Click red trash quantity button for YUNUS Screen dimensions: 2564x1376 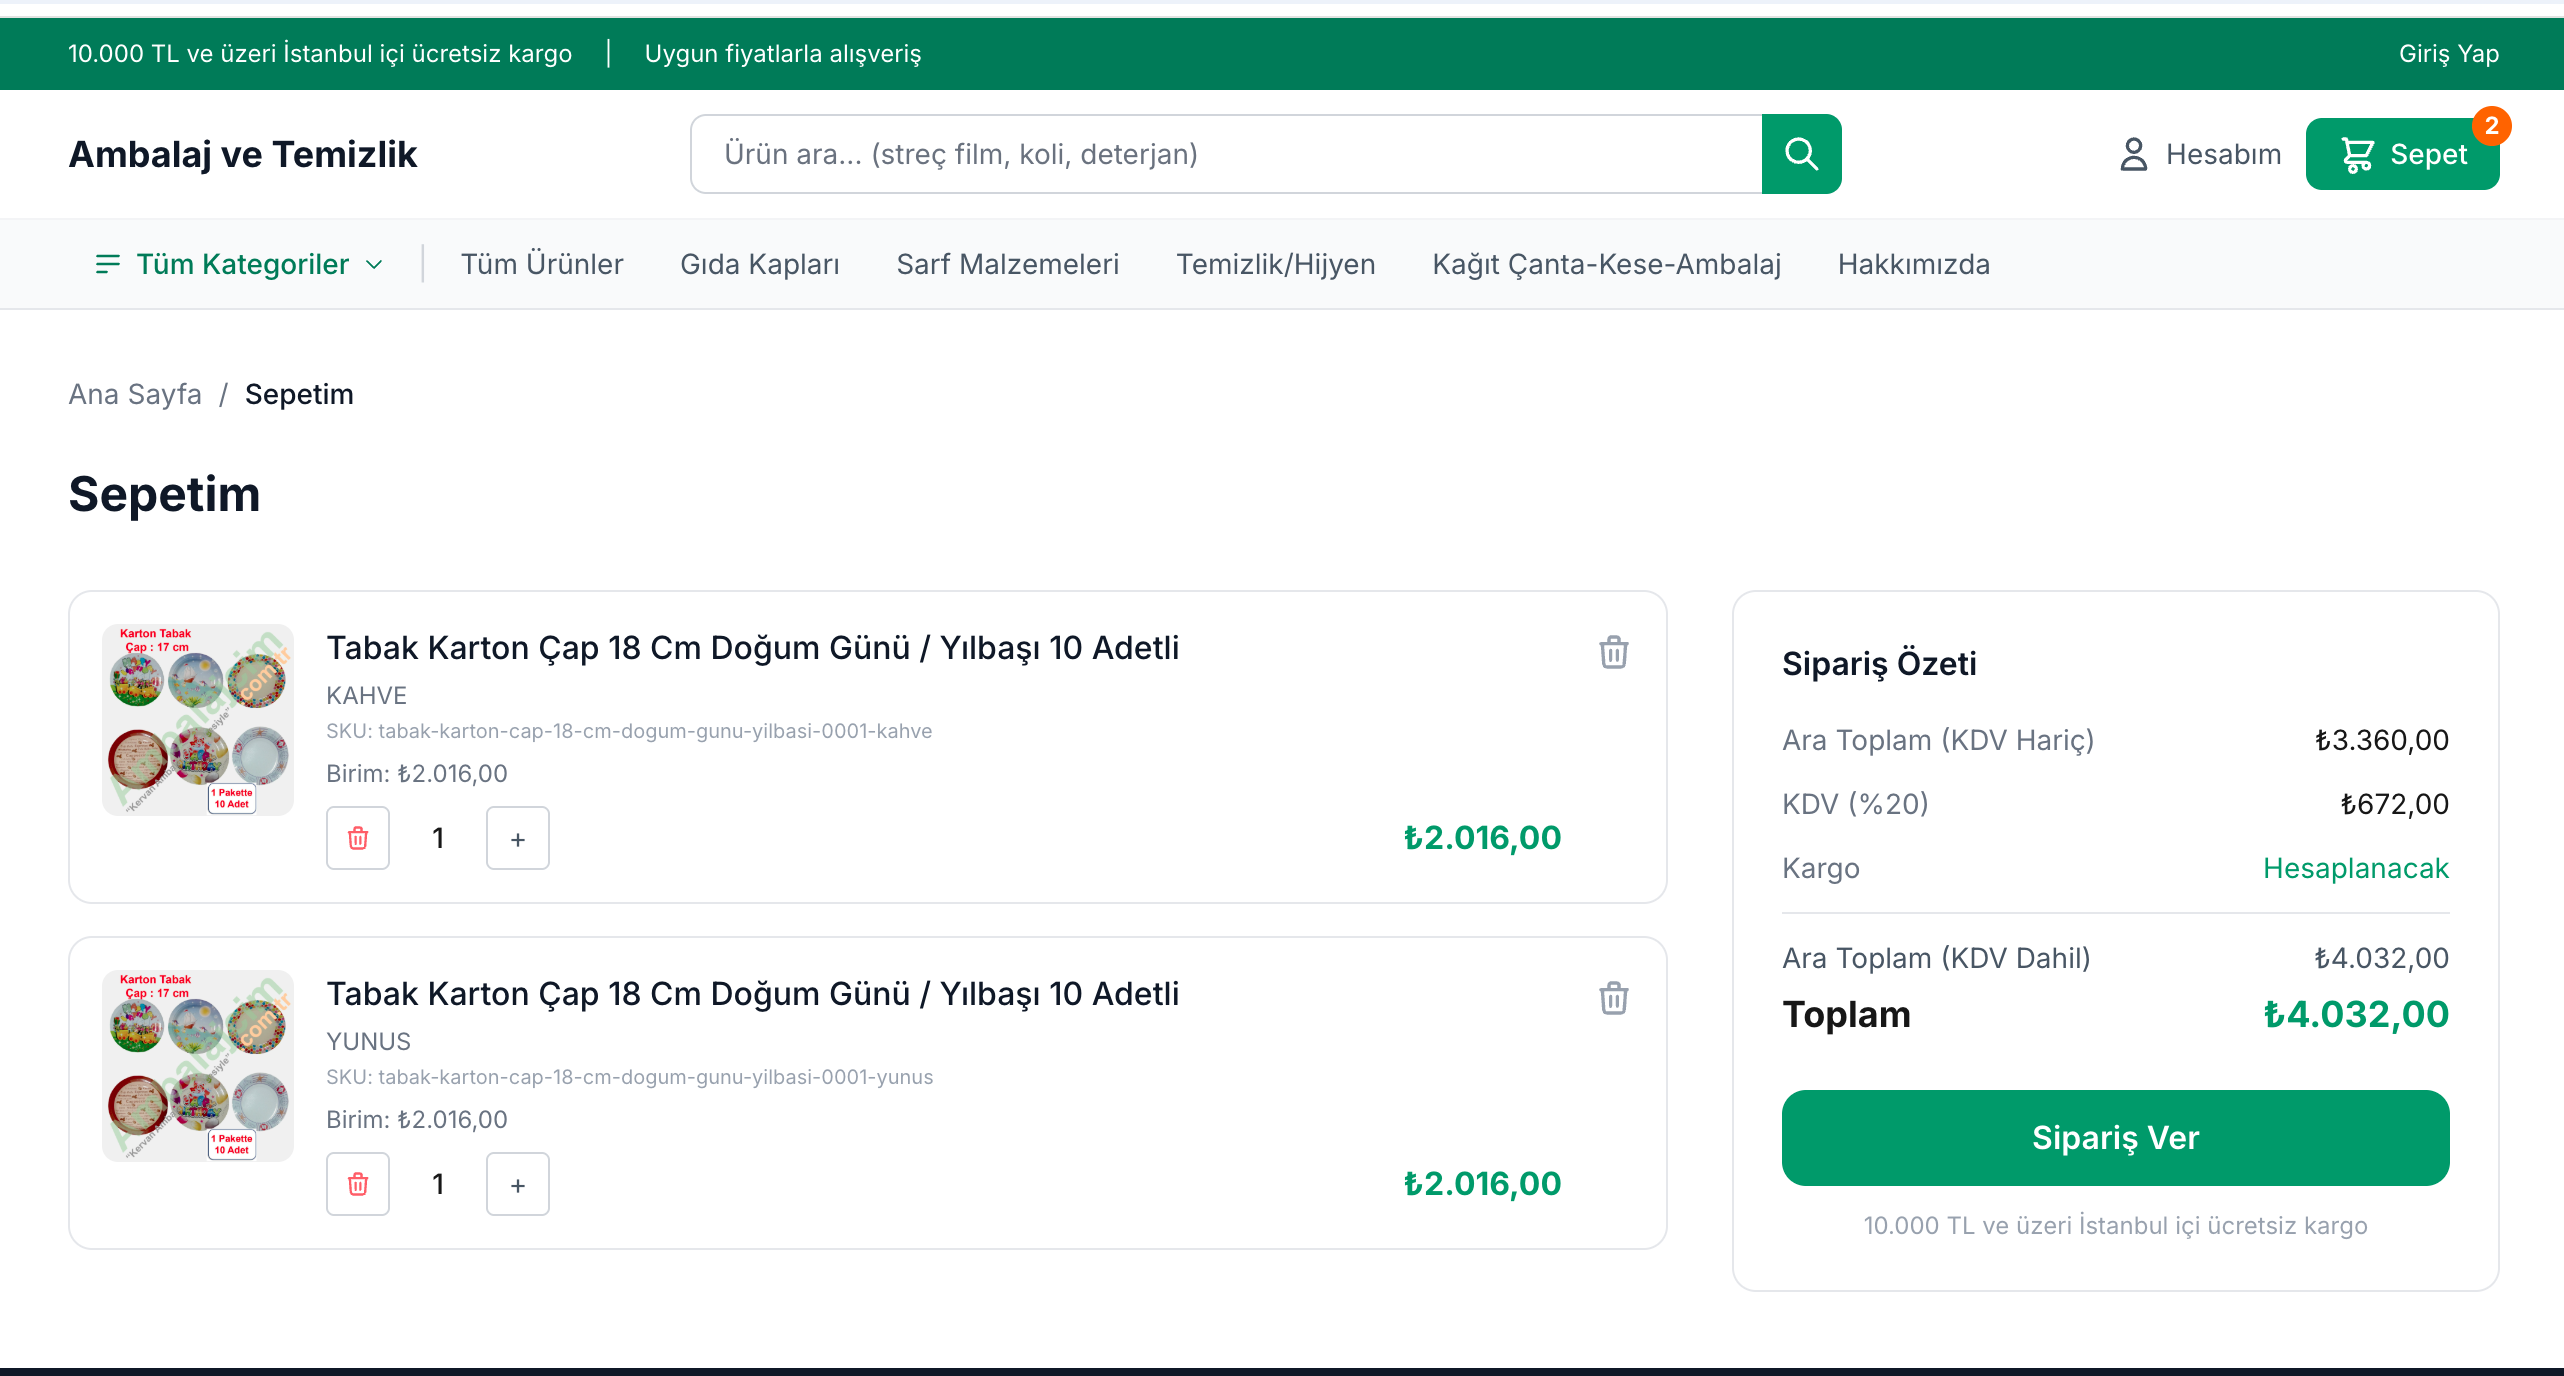pyautogui.click(x=358, y=1184)
